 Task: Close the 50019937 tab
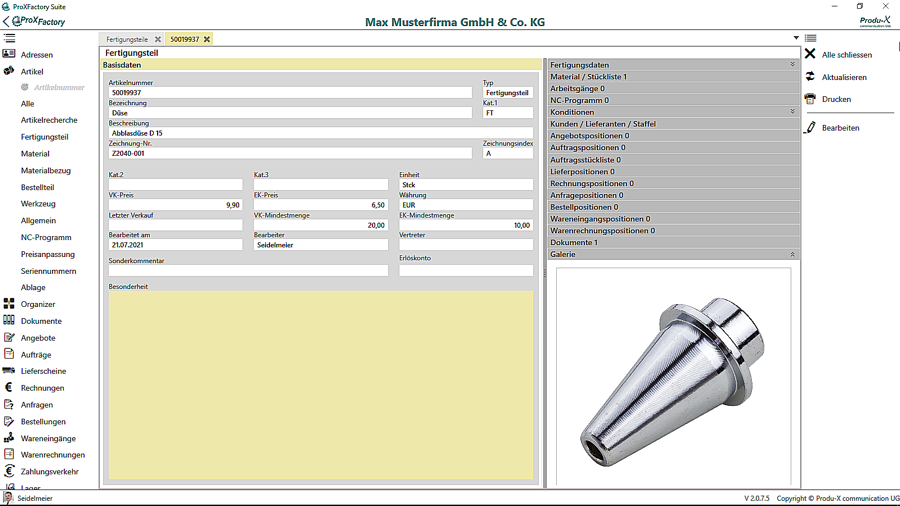207,39
